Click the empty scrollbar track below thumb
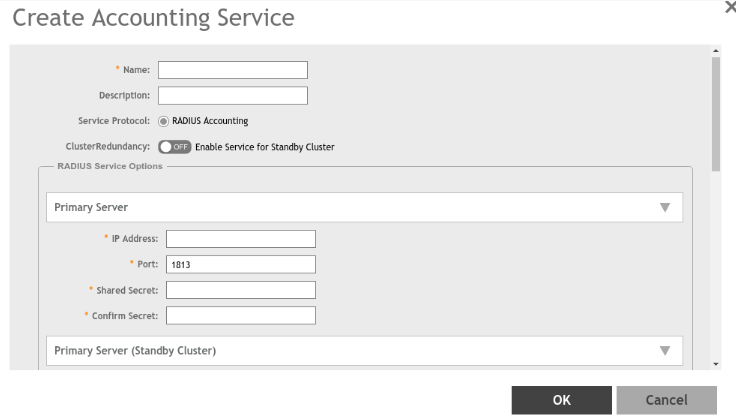Viewport: 736px width, 419px height. (x=716, y=270)
